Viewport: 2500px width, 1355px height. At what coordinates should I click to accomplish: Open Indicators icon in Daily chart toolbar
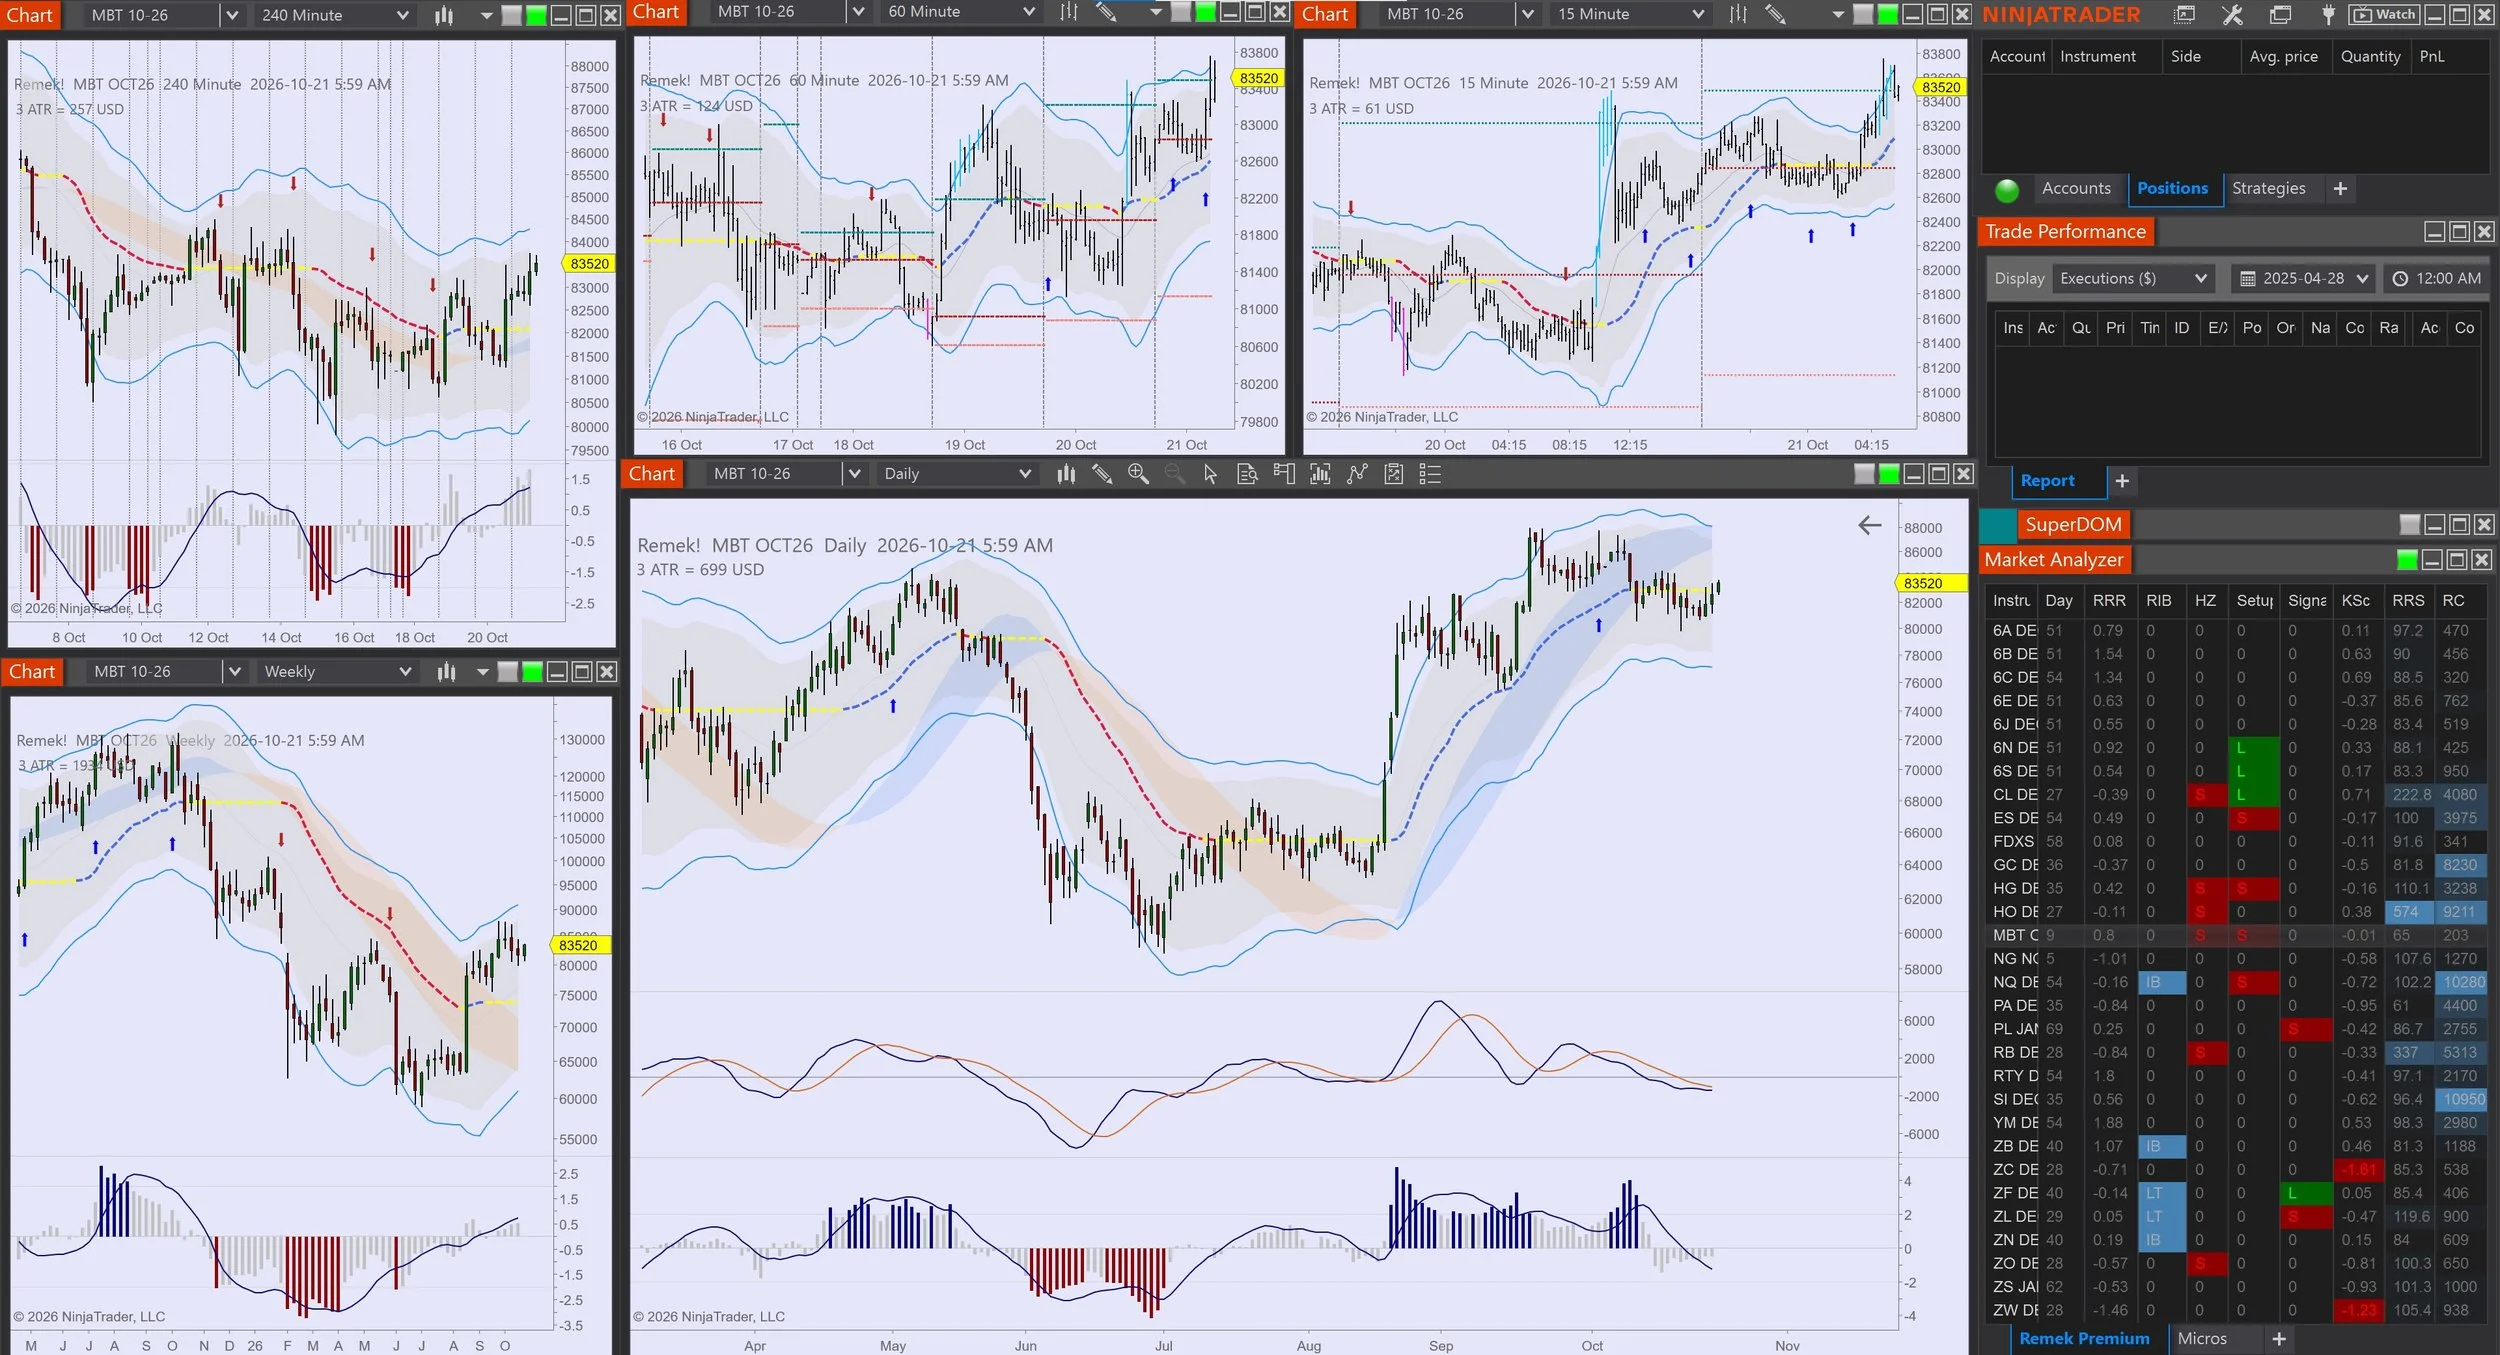pos(1320,474)
